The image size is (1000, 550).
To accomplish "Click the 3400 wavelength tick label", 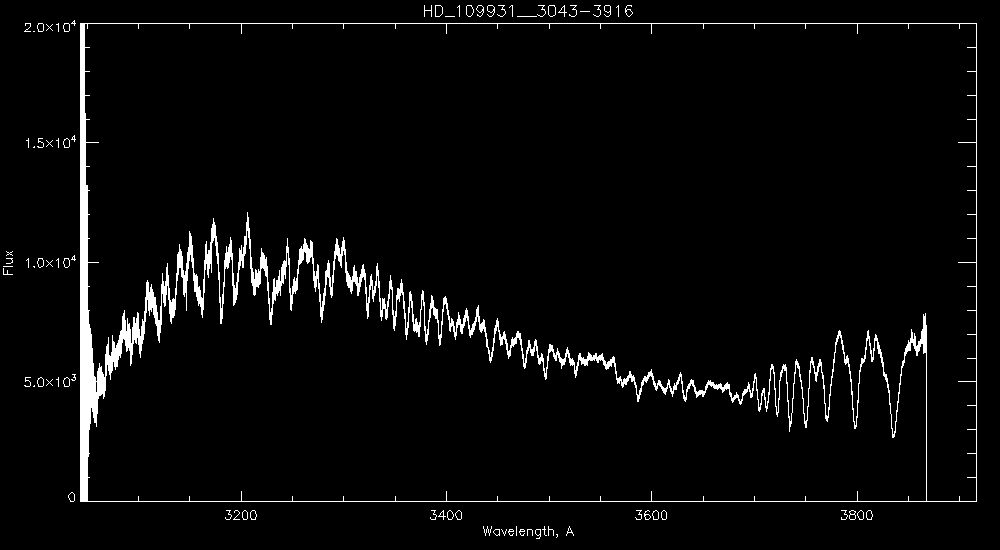I will click(x=446, y=514).
